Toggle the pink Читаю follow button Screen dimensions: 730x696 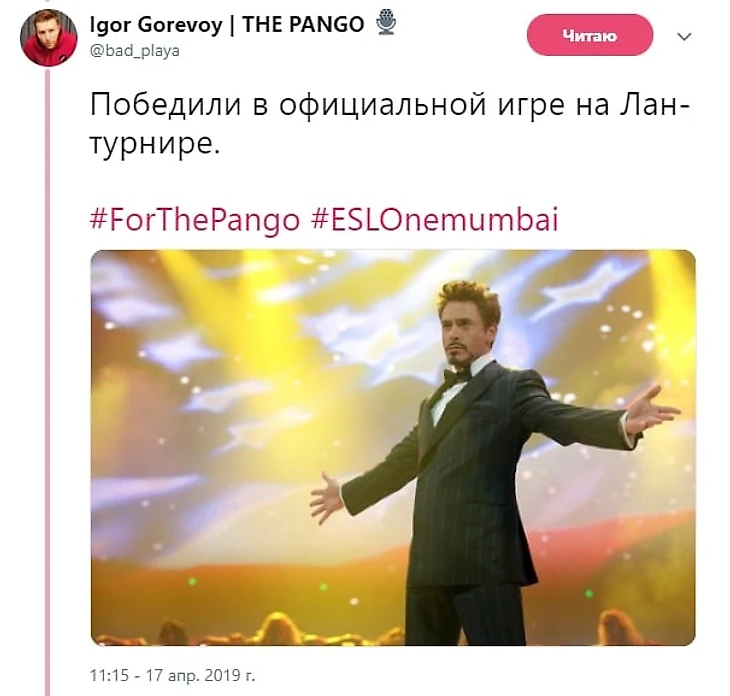pos(590,35)
